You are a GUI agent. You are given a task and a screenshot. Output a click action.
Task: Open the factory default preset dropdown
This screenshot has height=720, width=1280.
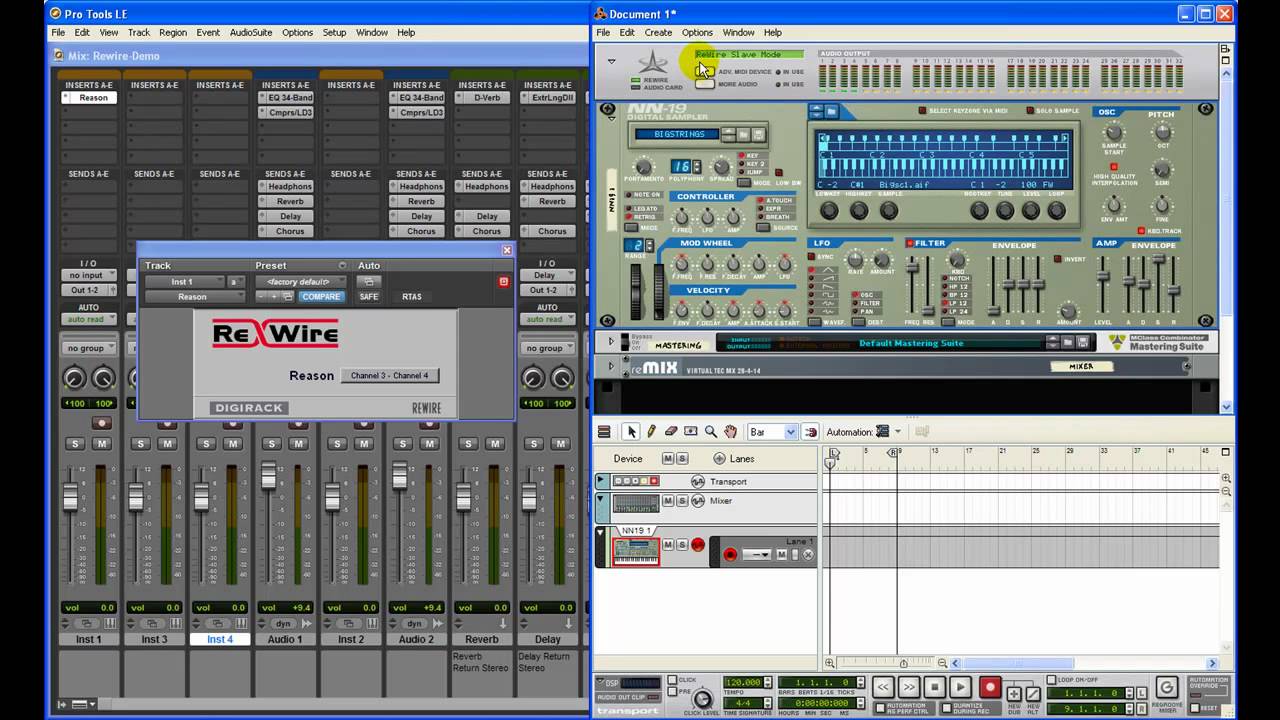click(x=300, y=282)
